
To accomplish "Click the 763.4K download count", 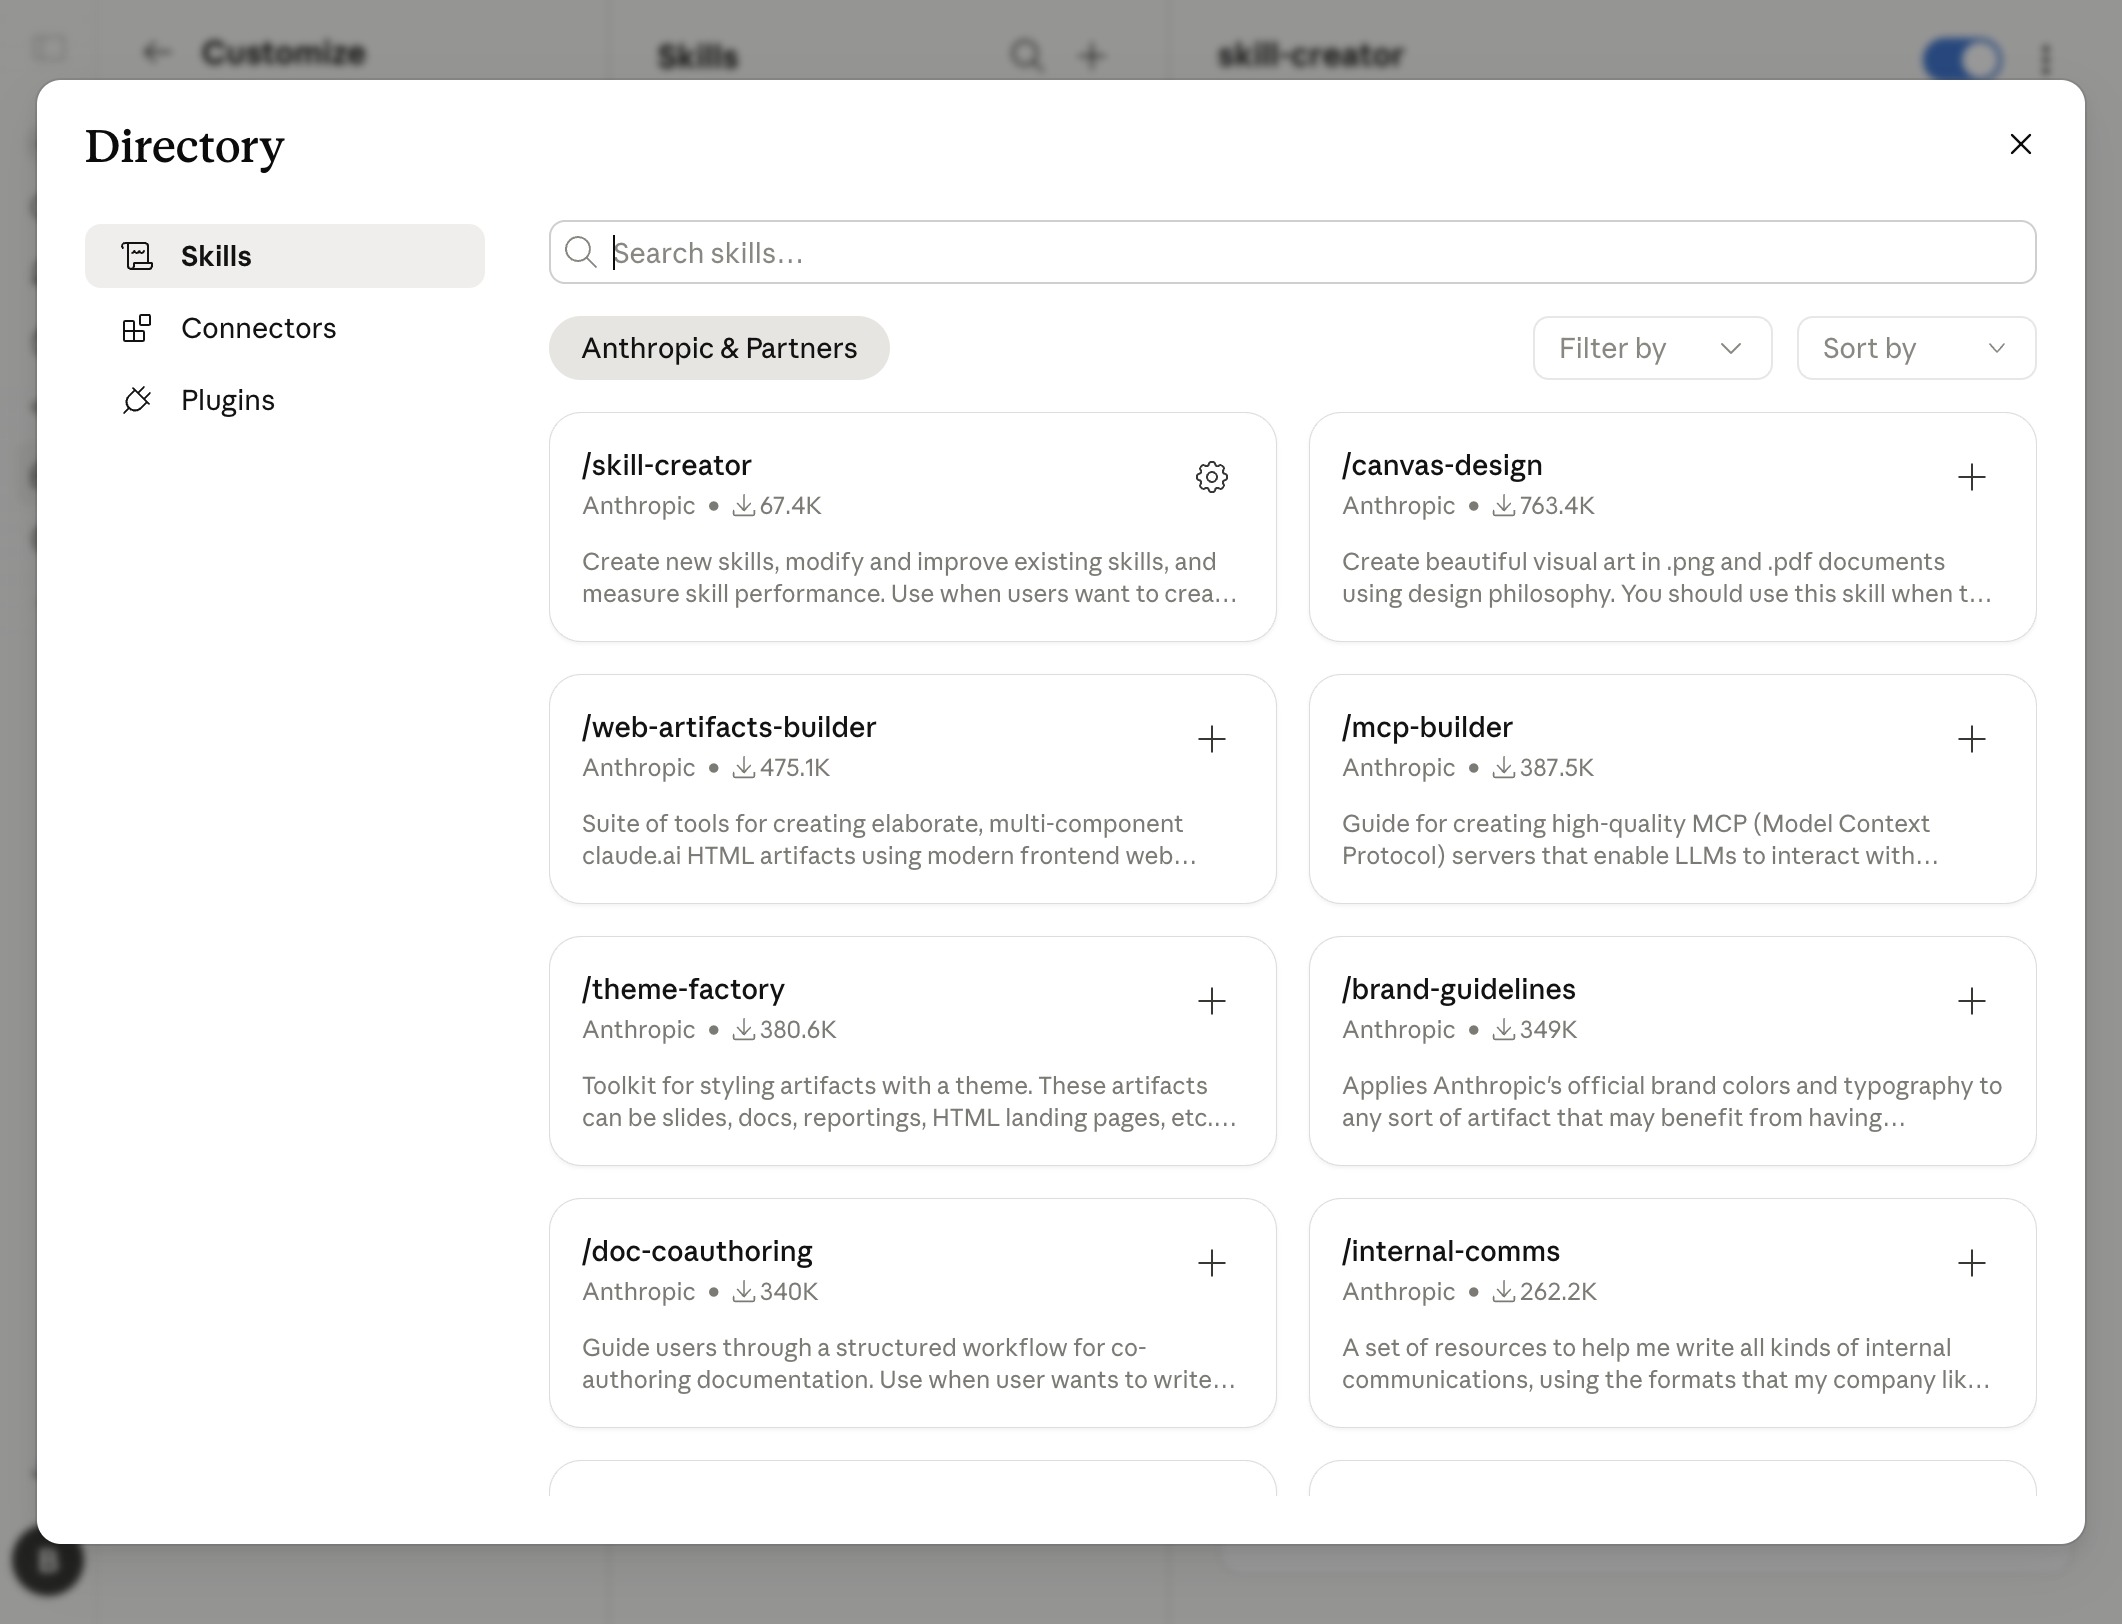I will pos(1557,505).
